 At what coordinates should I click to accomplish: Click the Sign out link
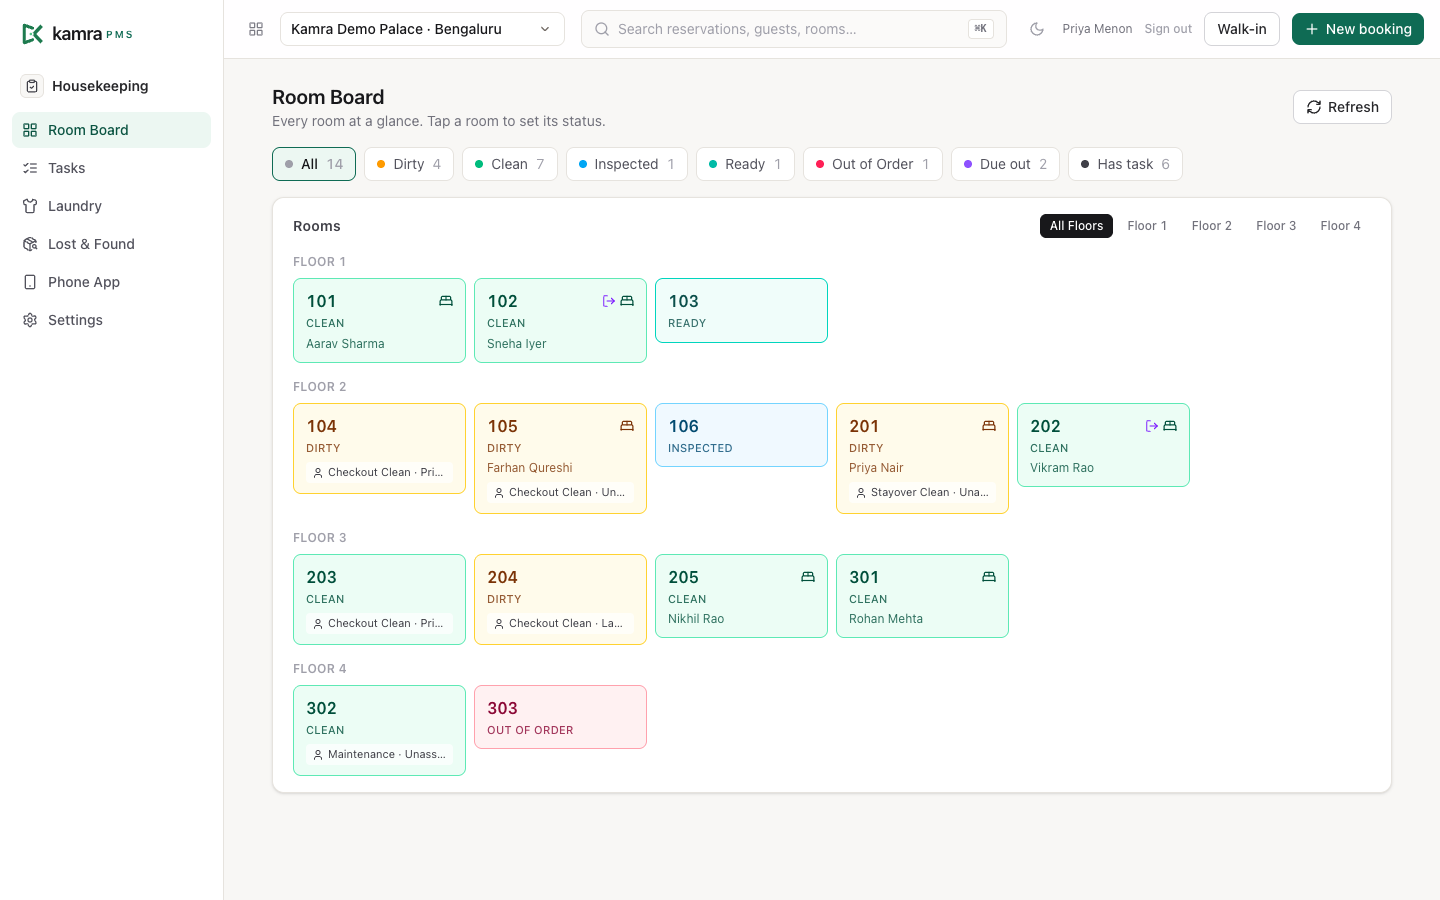1168,29
